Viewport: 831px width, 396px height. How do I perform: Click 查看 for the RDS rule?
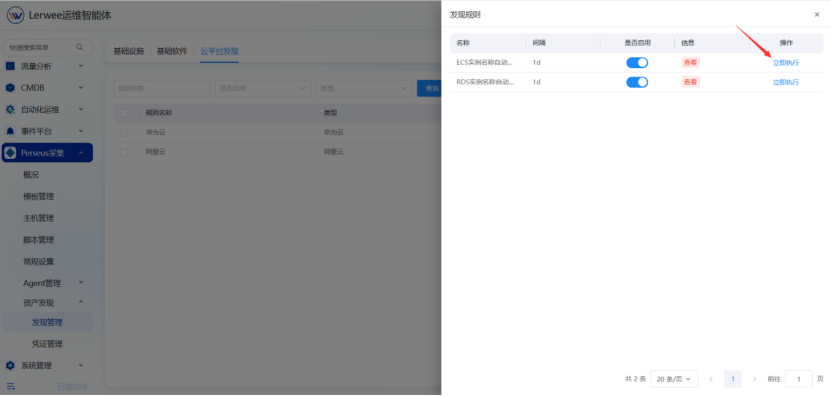[691, 82]
